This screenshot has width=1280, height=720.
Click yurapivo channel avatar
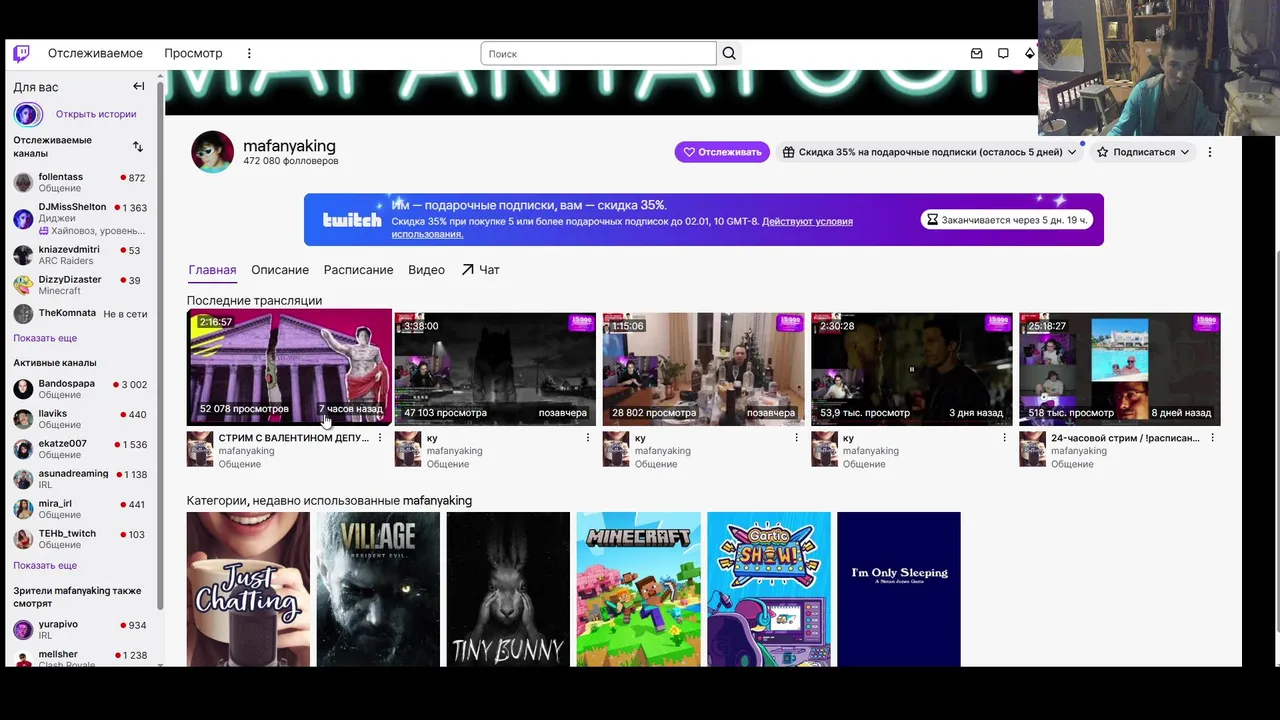pyautogui.click(x=23, y=630)
